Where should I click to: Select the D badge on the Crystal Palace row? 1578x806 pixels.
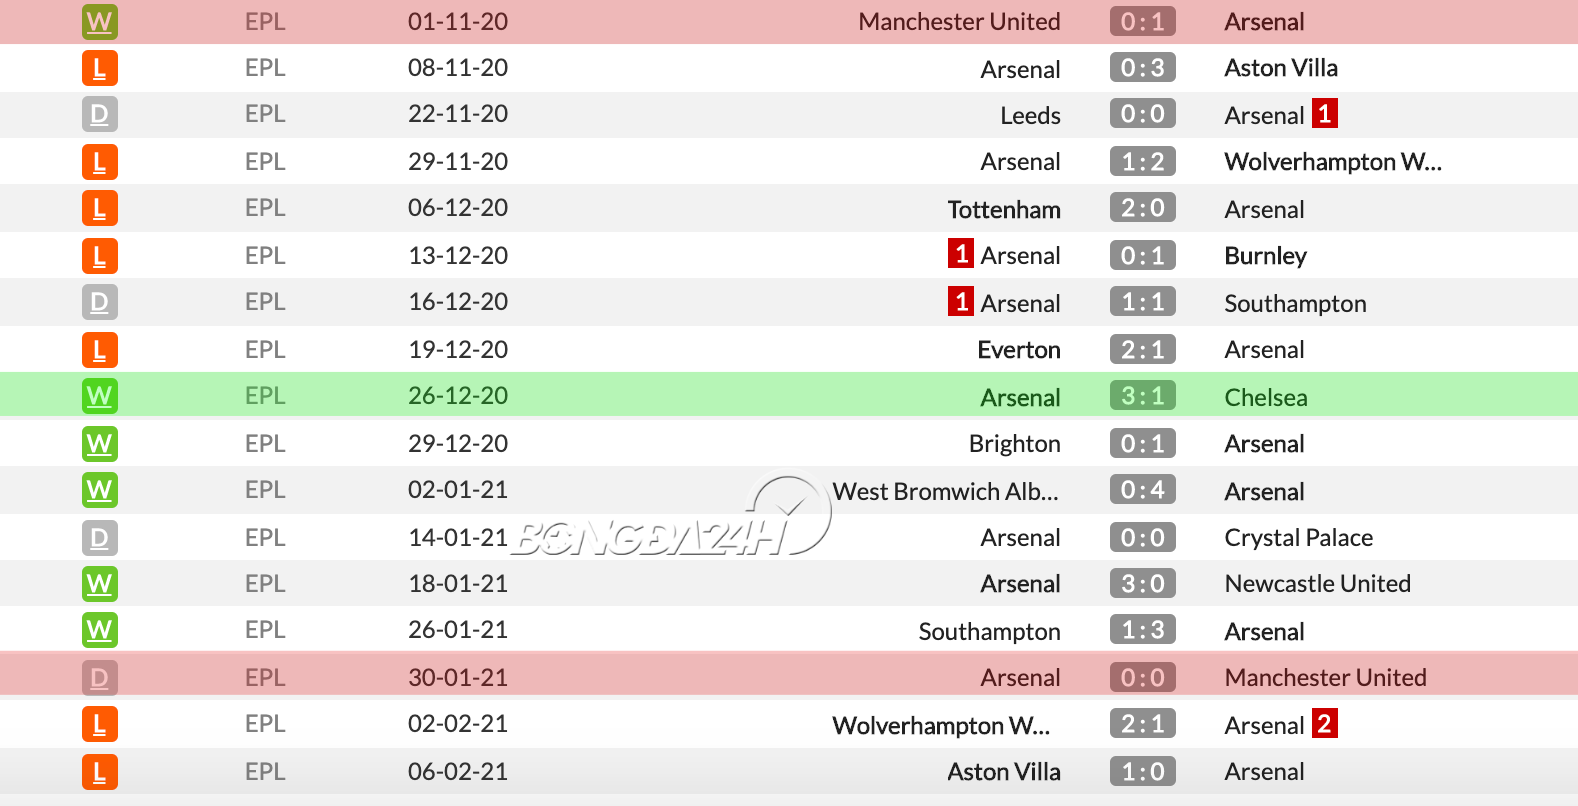99,537
